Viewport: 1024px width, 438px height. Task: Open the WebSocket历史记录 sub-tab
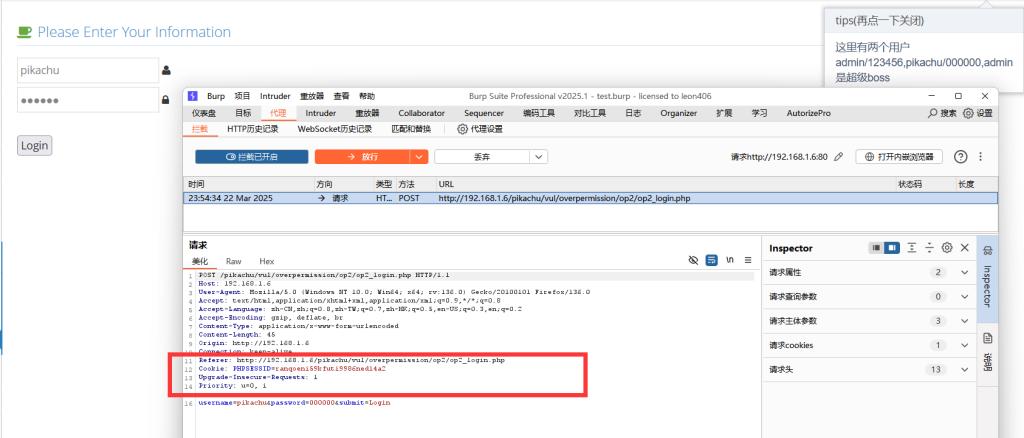coord(335,129)
